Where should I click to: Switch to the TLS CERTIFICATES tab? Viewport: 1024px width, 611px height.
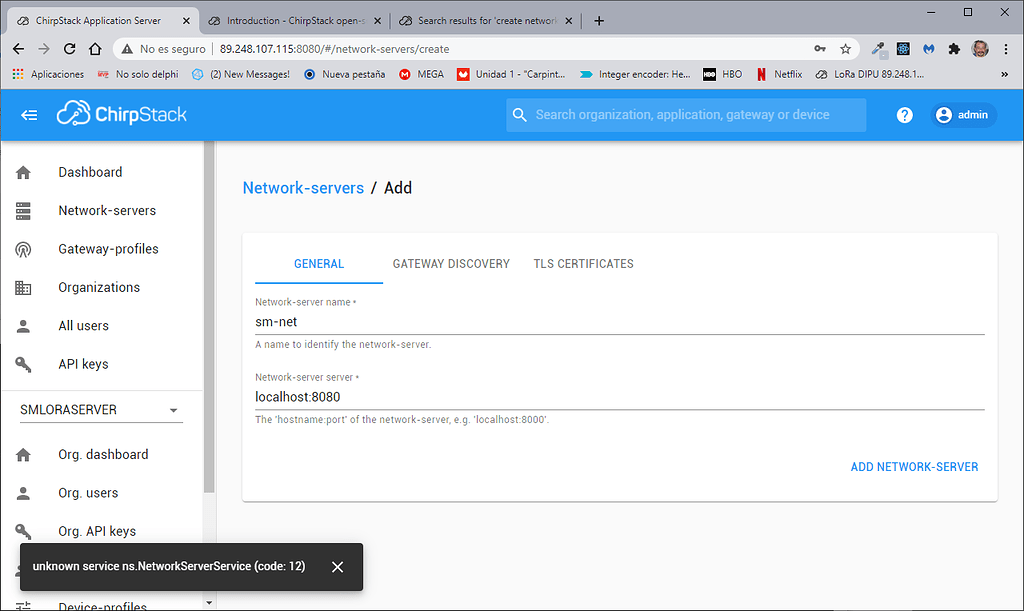583,263
